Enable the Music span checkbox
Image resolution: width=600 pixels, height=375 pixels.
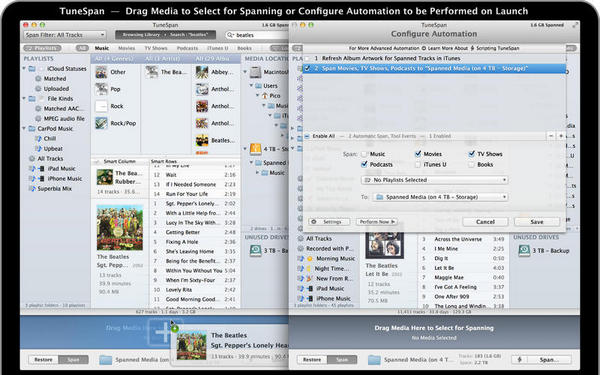(x=364, y=154)
